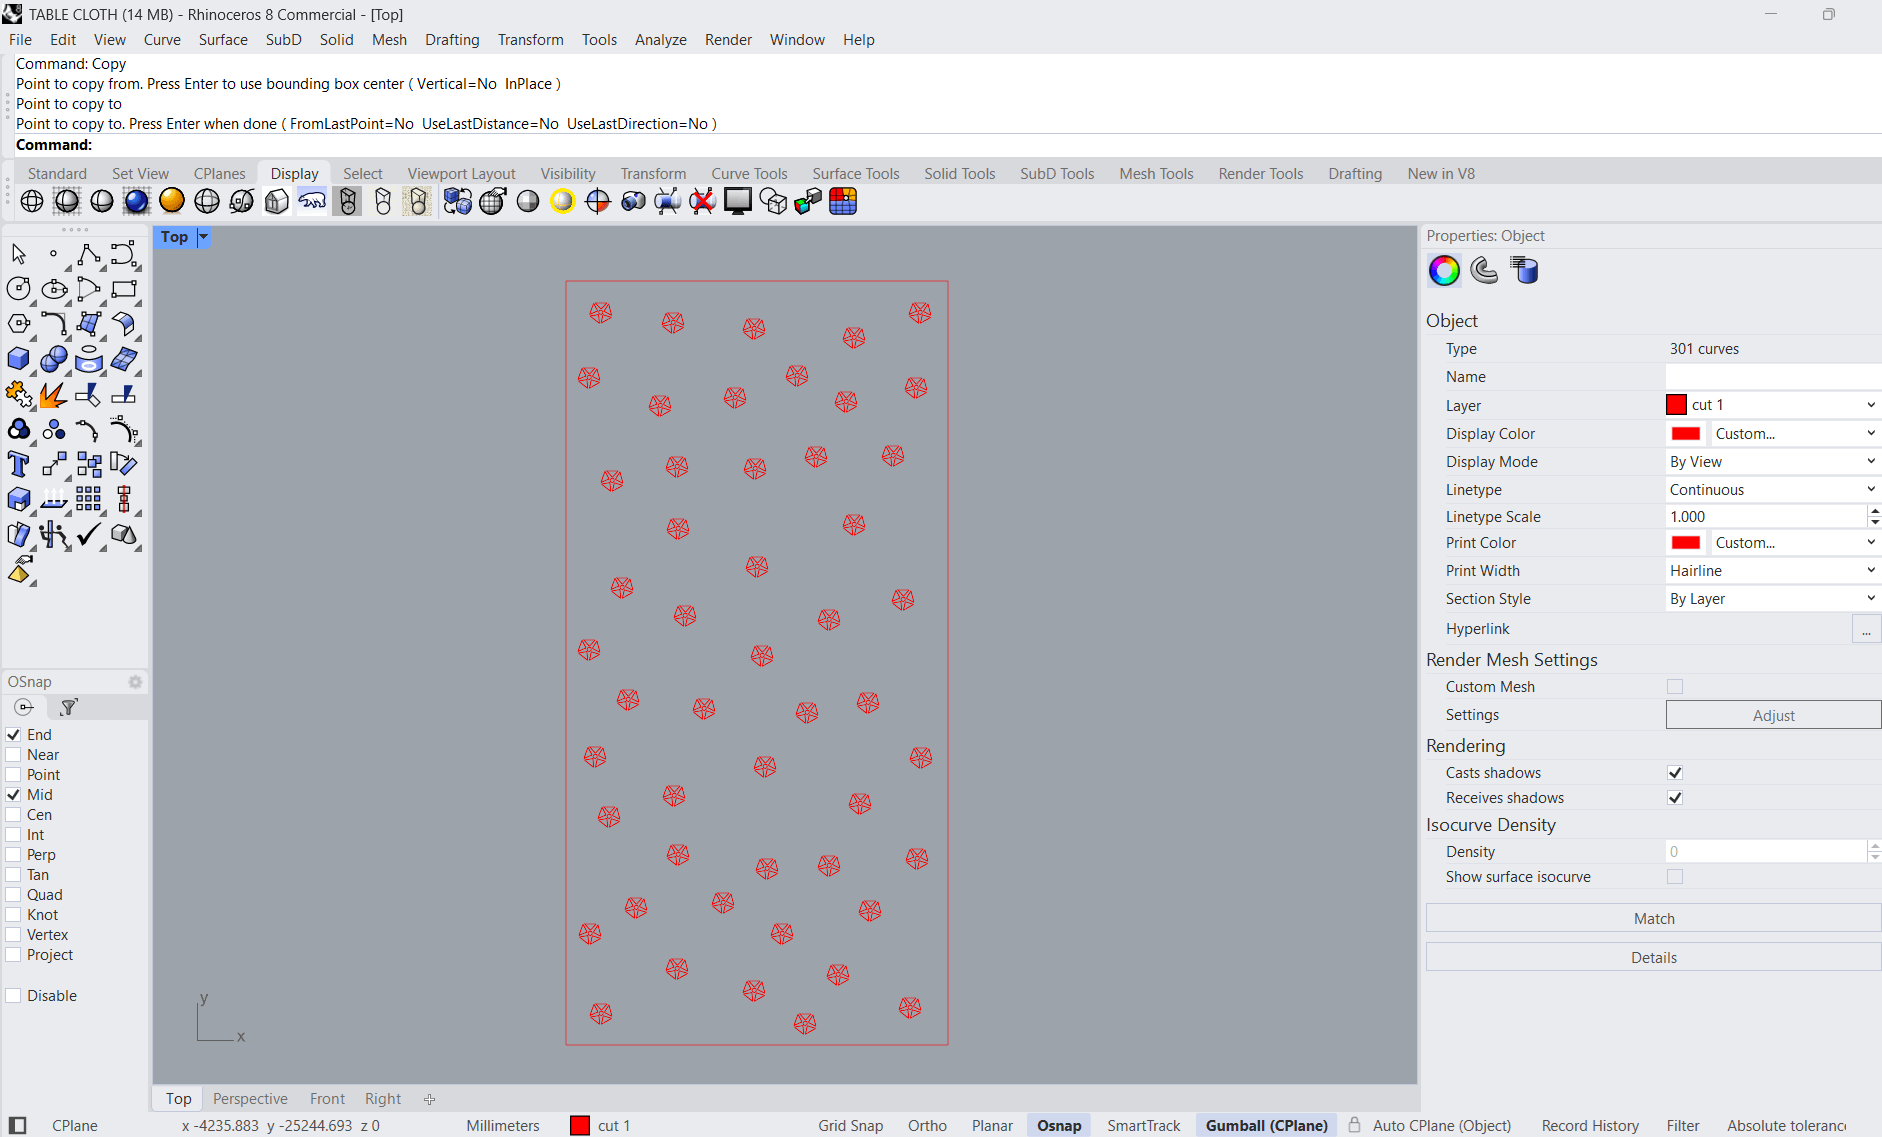Select the Text object tool icon

point(18,464)
